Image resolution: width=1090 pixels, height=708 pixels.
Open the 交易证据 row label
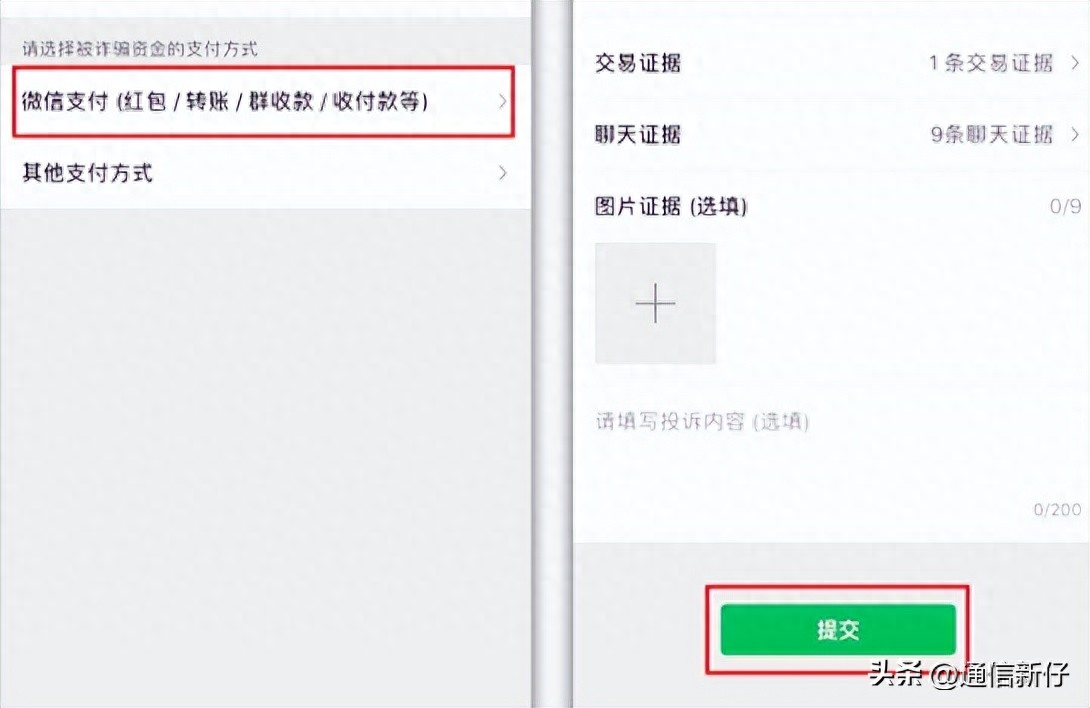637,63
